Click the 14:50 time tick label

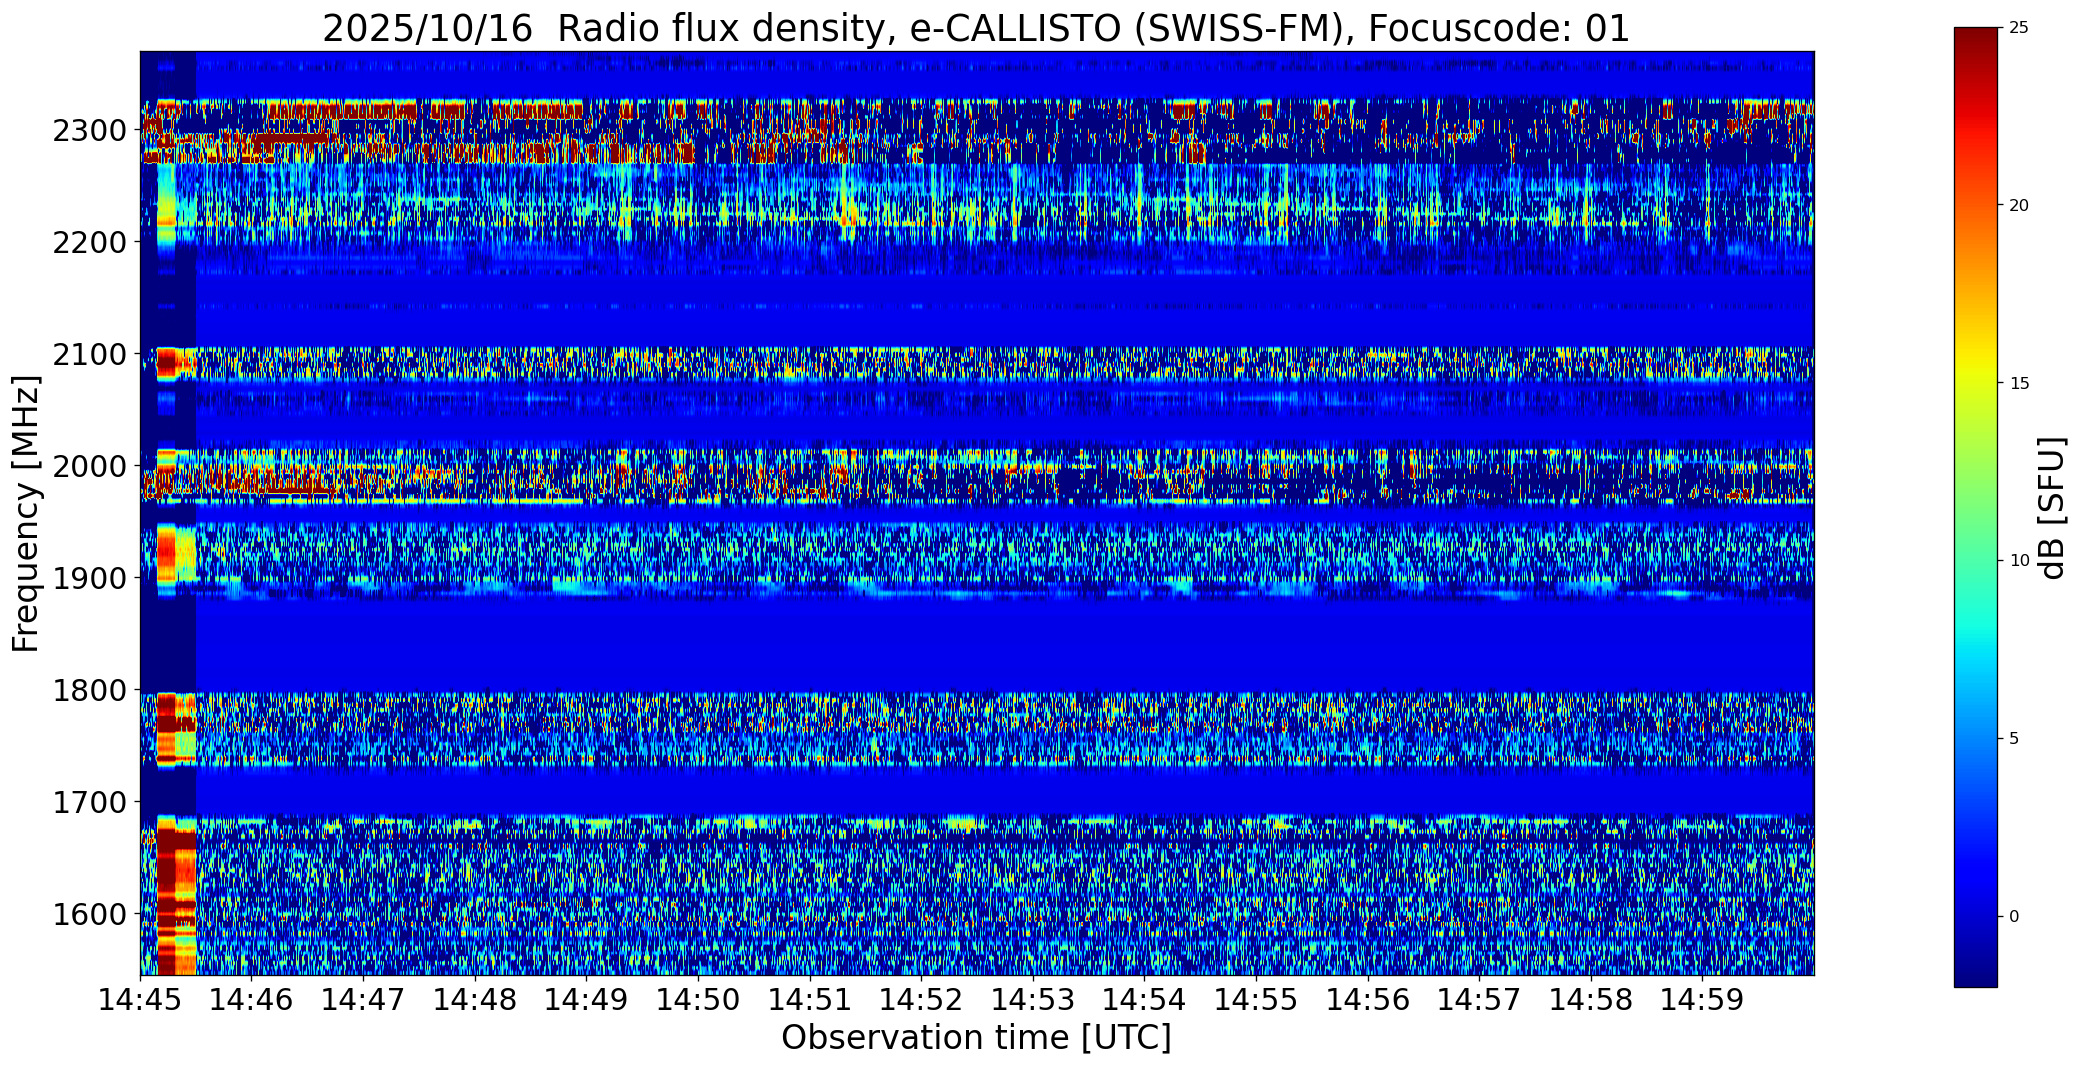[x=698, y=999]
